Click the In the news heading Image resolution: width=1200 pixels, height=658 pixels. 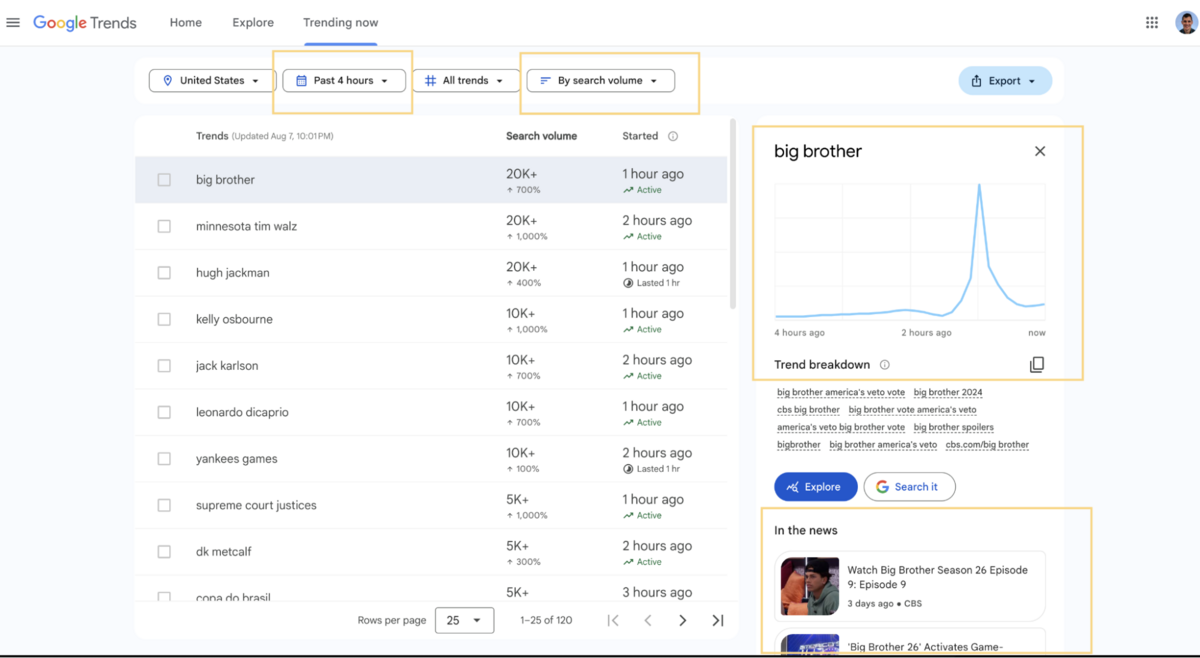coord(806,530)
